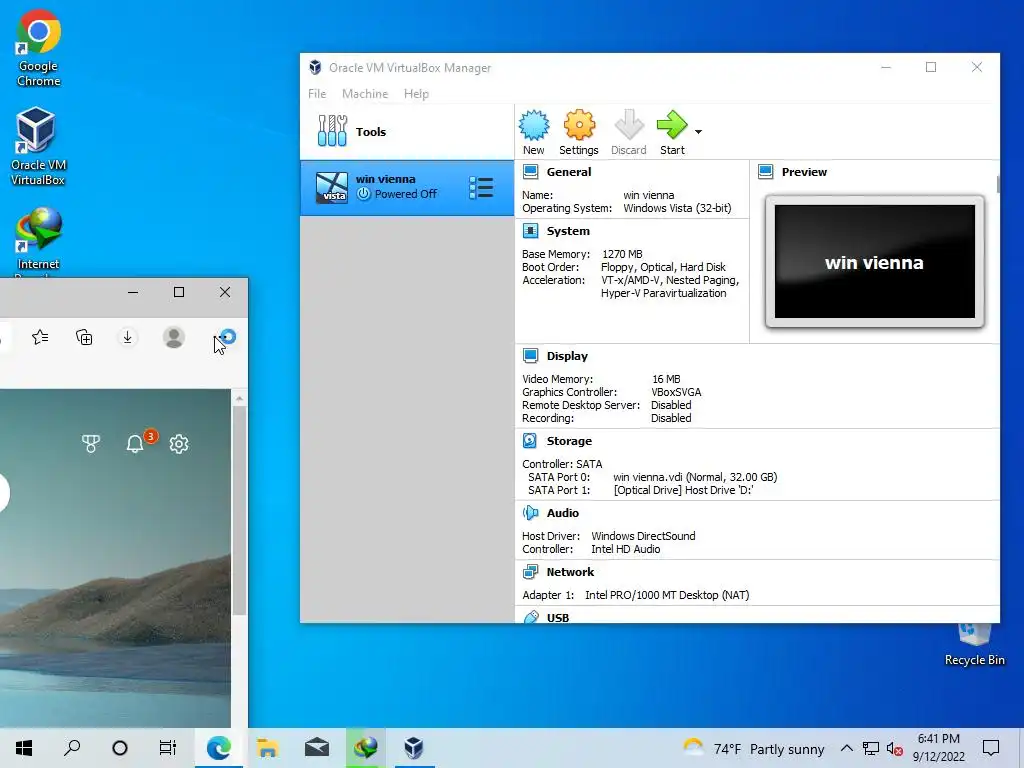
Task: Click the Preview section header
Action: coord(804,172)
